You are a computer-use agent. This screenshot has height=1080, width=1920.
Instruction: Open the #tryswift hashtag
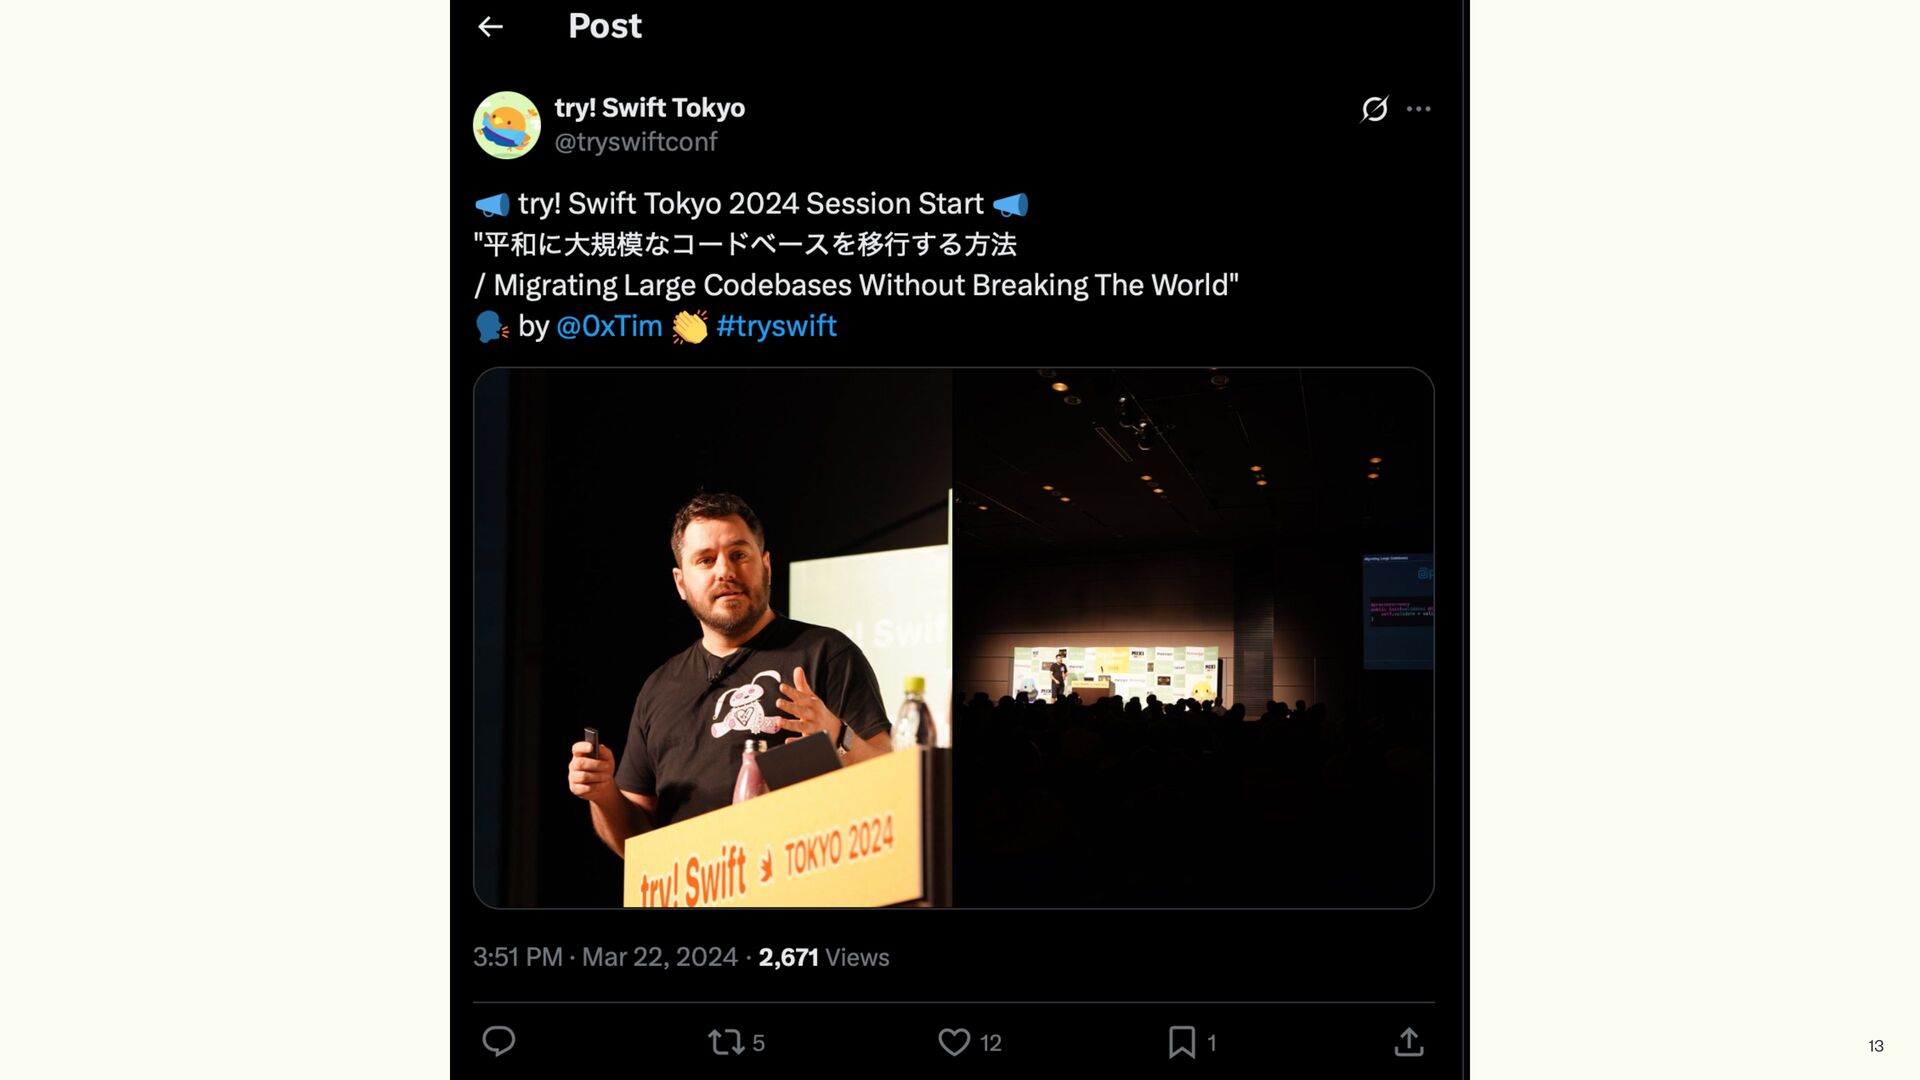[x=776, y=326]
